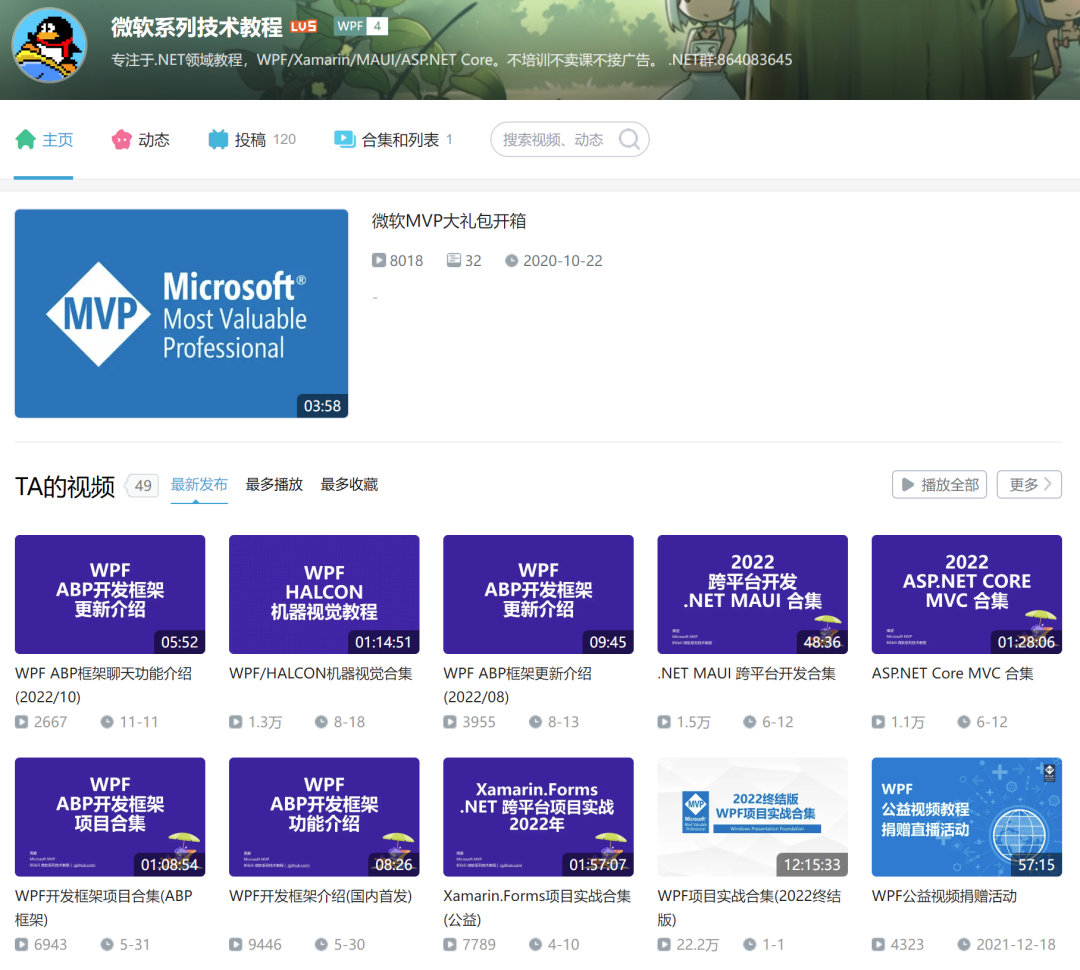The width and height of the screenshot is (1080, 970).
Task: Click the penguin profile avatar
Action: [50, 45]
